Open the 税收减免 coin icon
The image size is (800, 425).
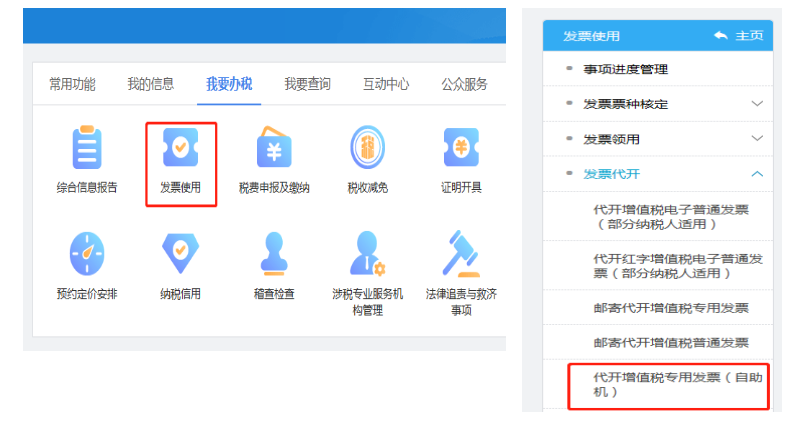pyautogui.click(x=367, y=147)
